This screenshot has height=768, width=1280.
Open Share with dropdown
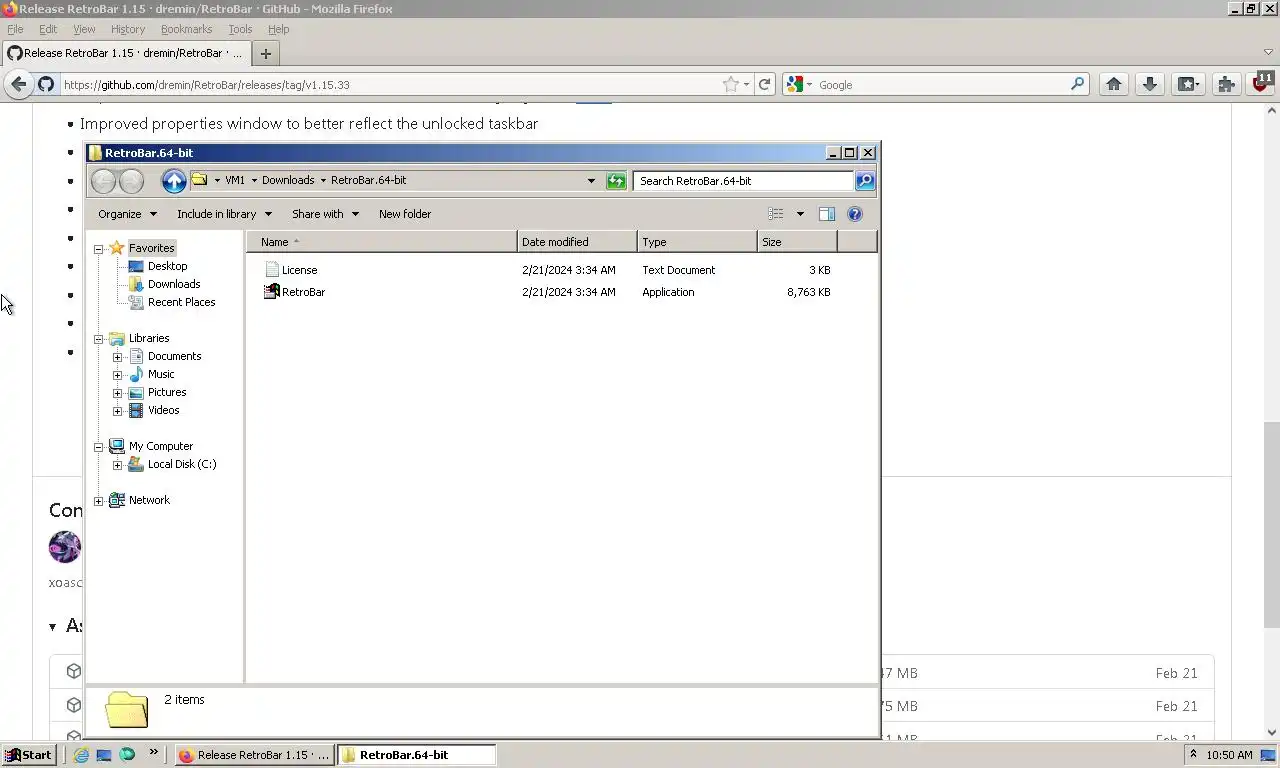pos(325,214)
